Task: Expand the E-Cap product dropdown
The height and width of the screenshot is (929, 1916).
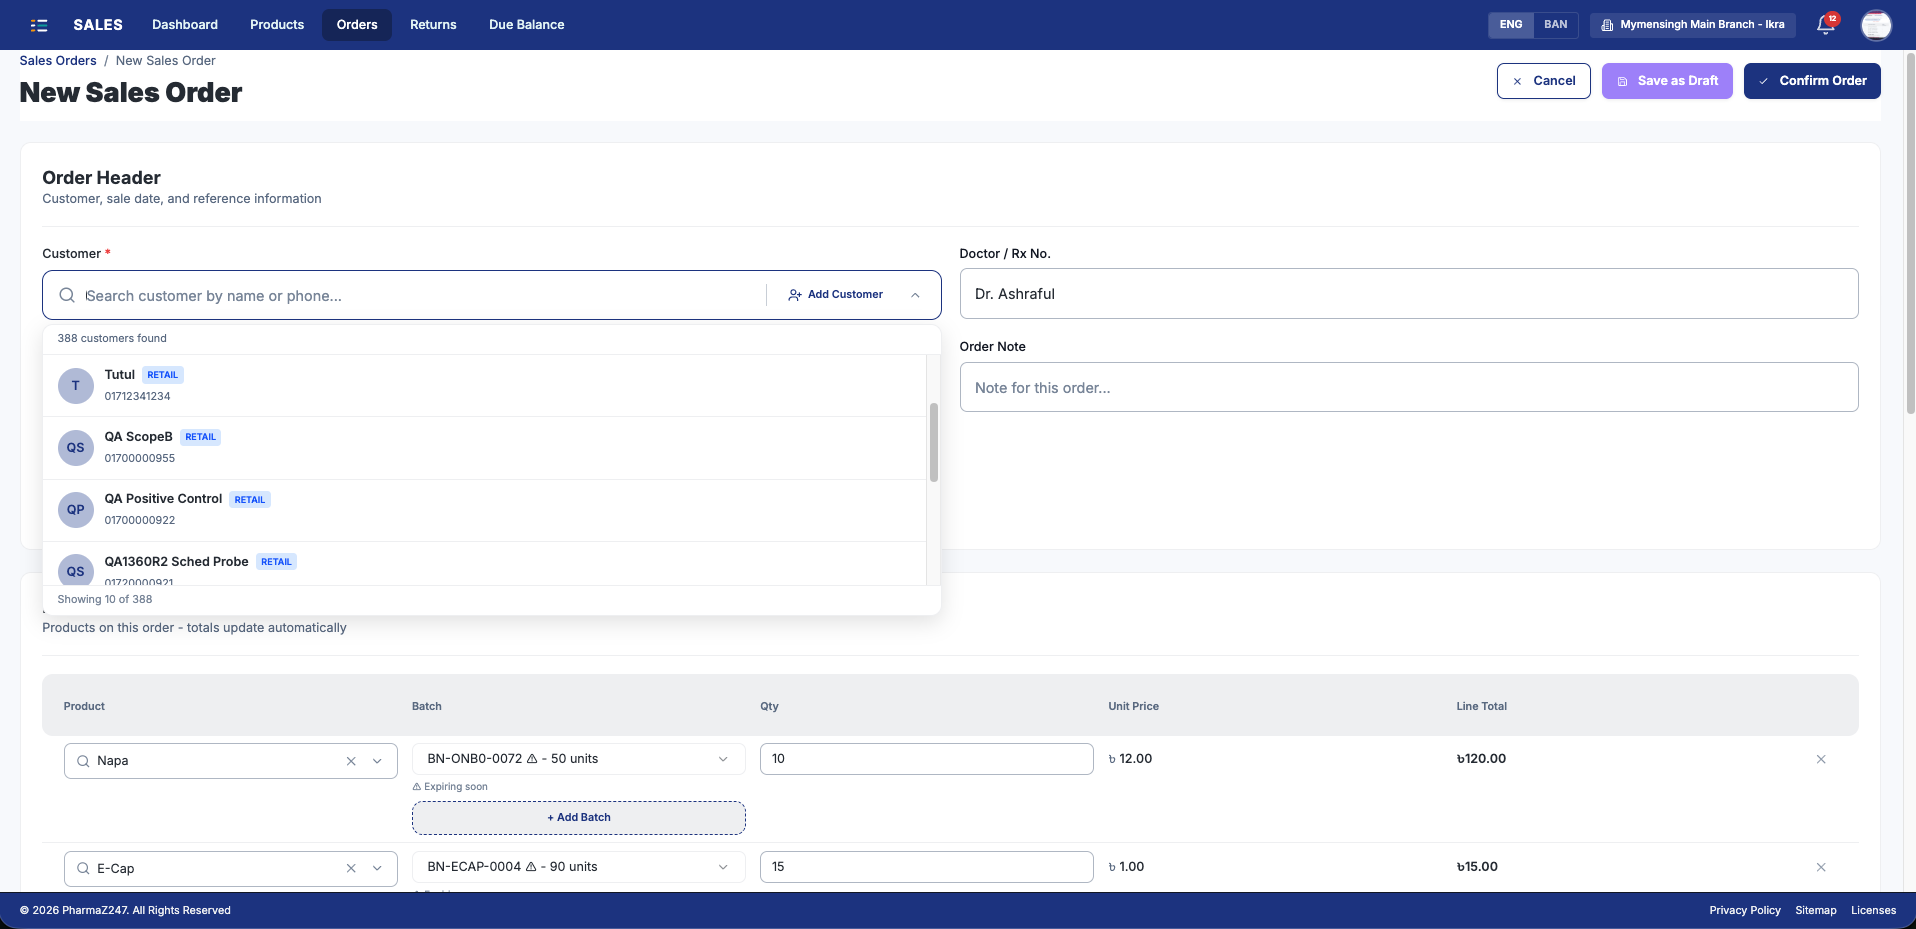Action: [x=377, y=868]
